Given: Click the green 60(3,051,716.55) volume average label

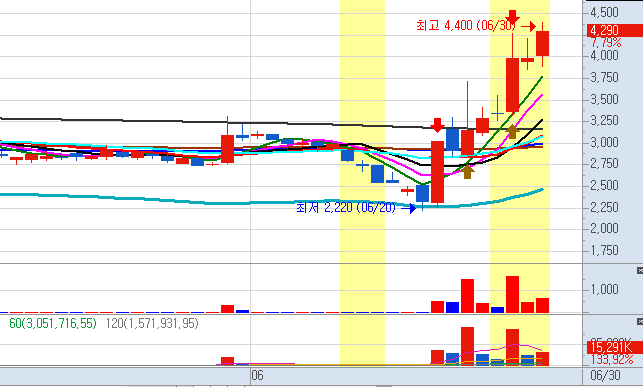Looking at the screenshot, I should pyautogui.click(x=53, y=323).
